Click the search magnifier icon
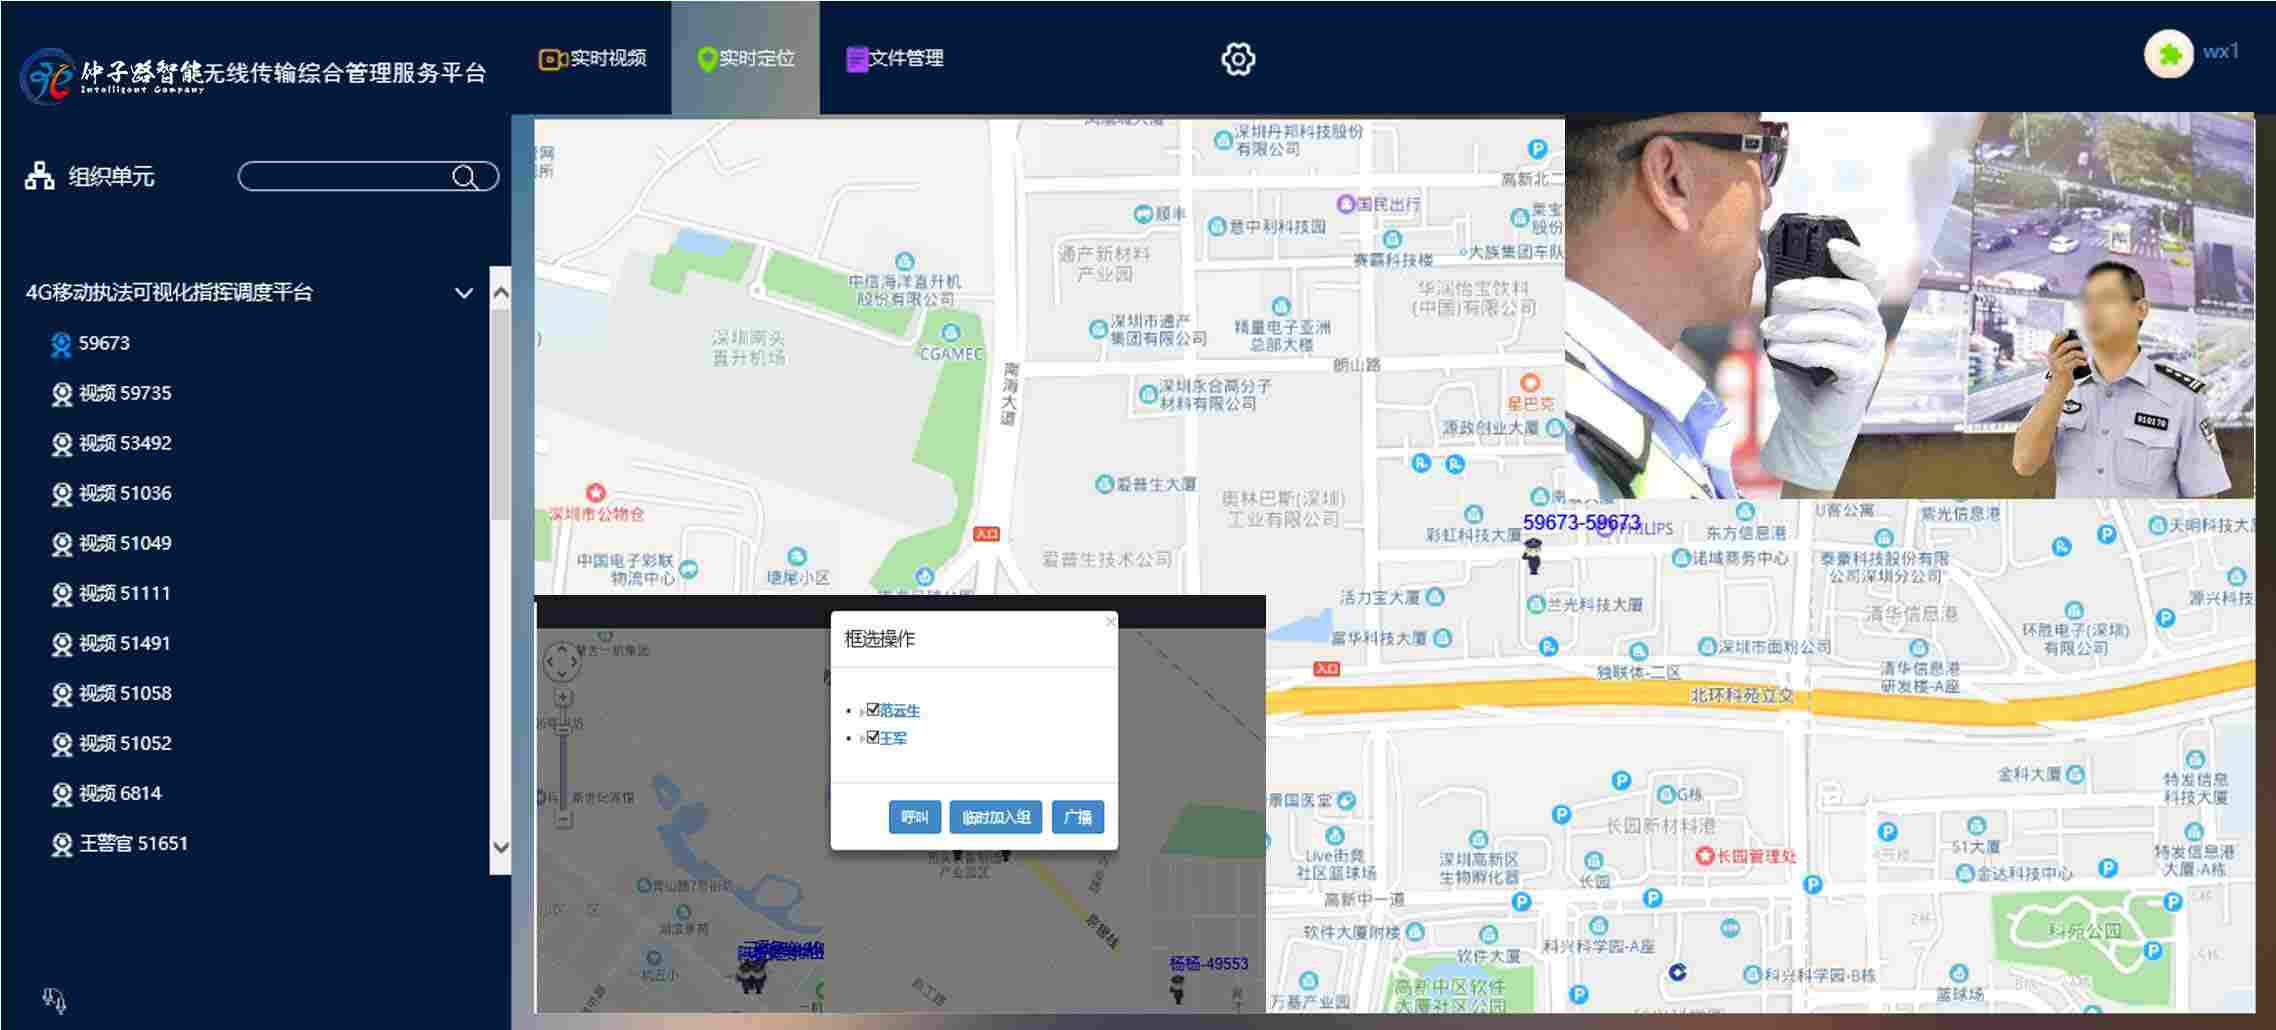 click(x=465, y=177)
